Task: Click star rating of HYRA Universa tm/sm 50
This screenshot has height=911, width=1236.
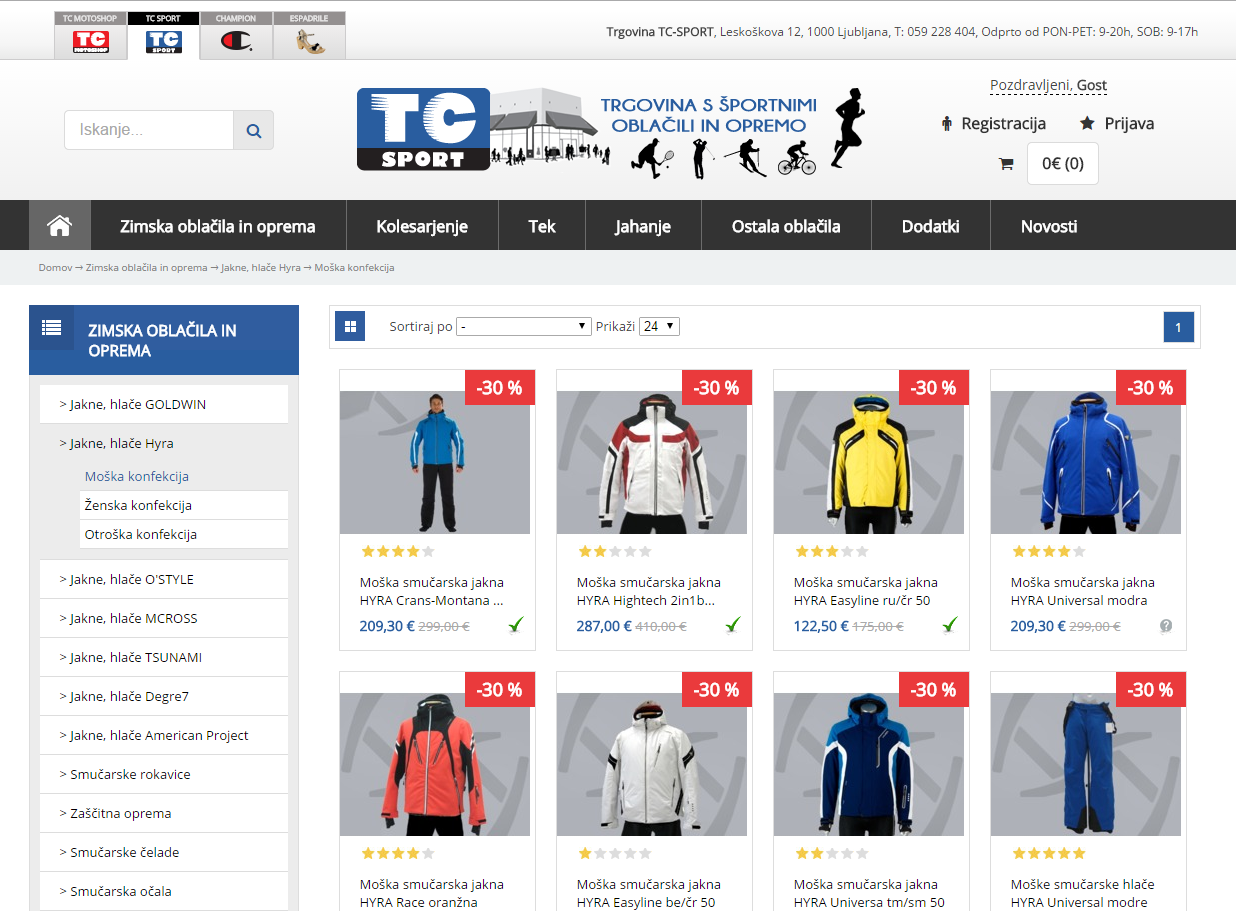Action: [x=832, y=853]
